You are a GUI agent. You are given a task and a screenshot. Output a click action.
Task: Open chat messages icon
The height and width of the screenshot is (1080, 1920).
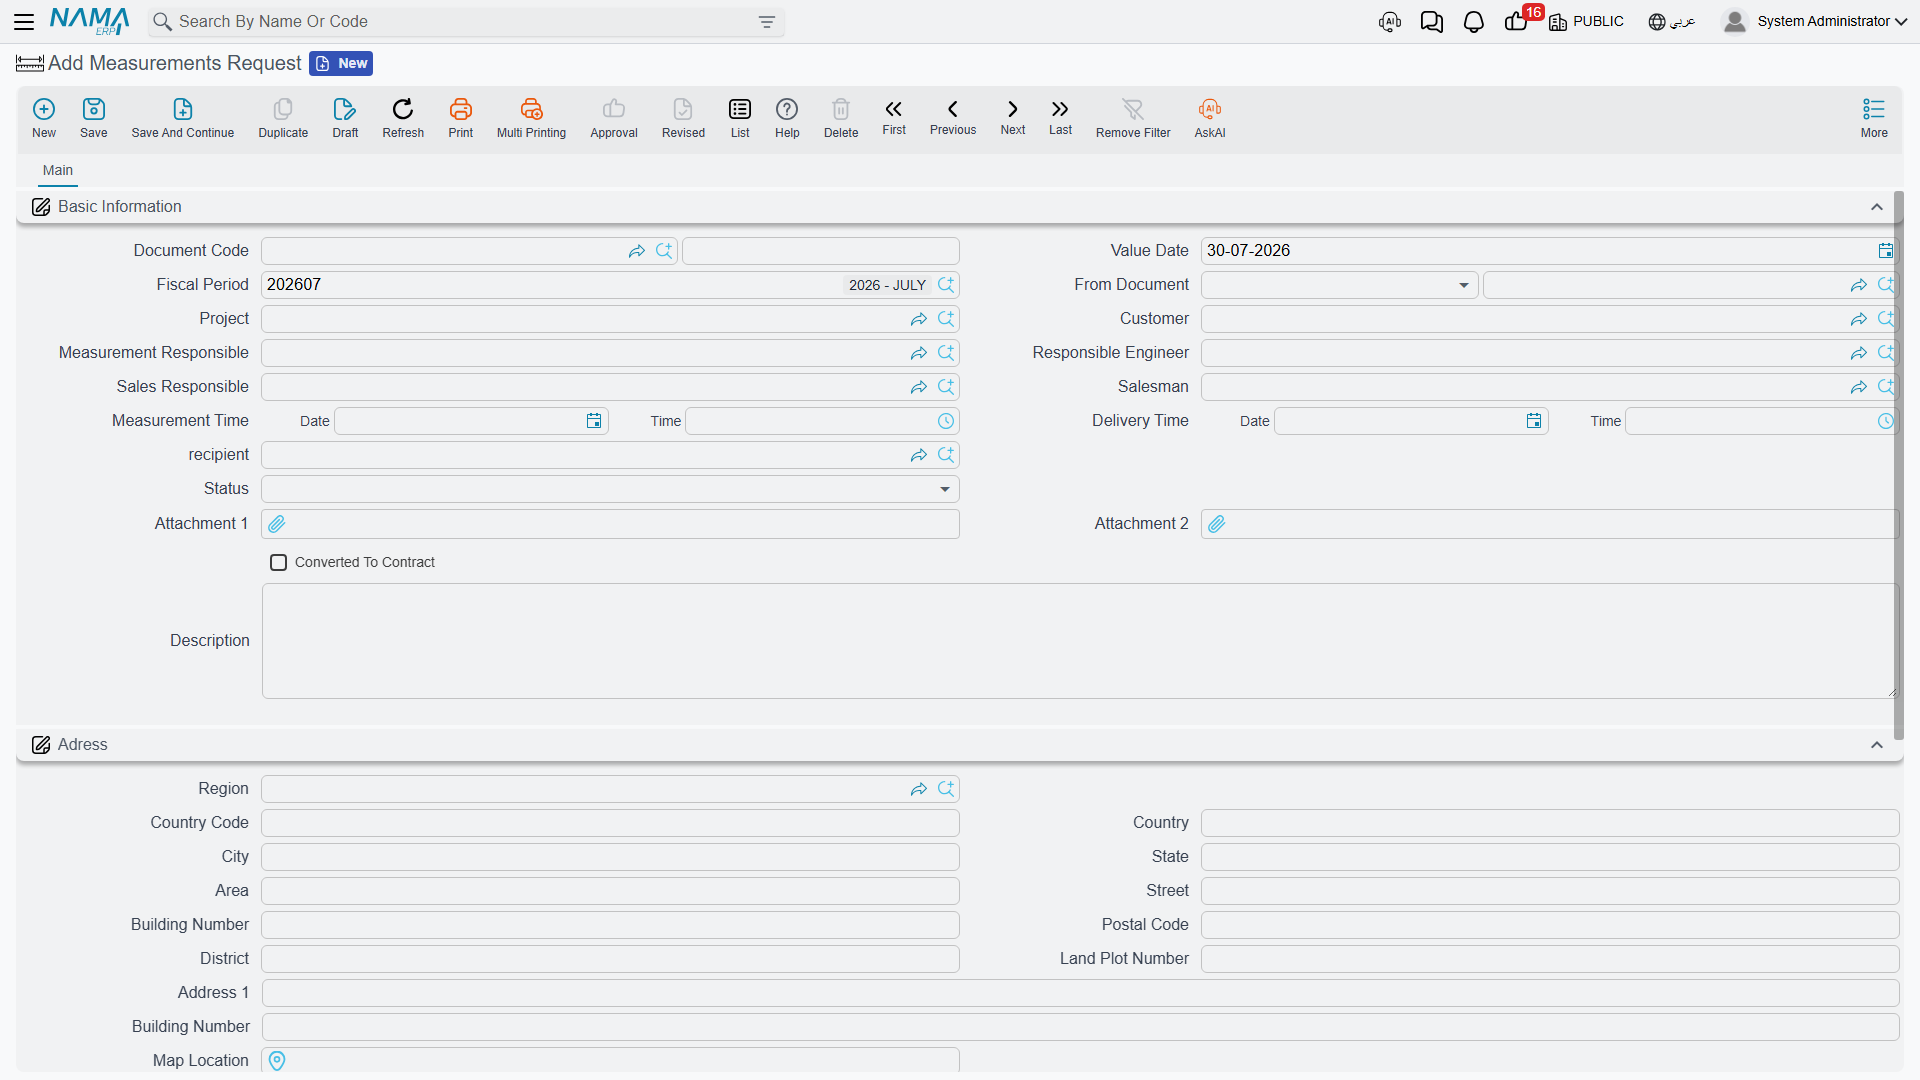tap(1431, 22)
